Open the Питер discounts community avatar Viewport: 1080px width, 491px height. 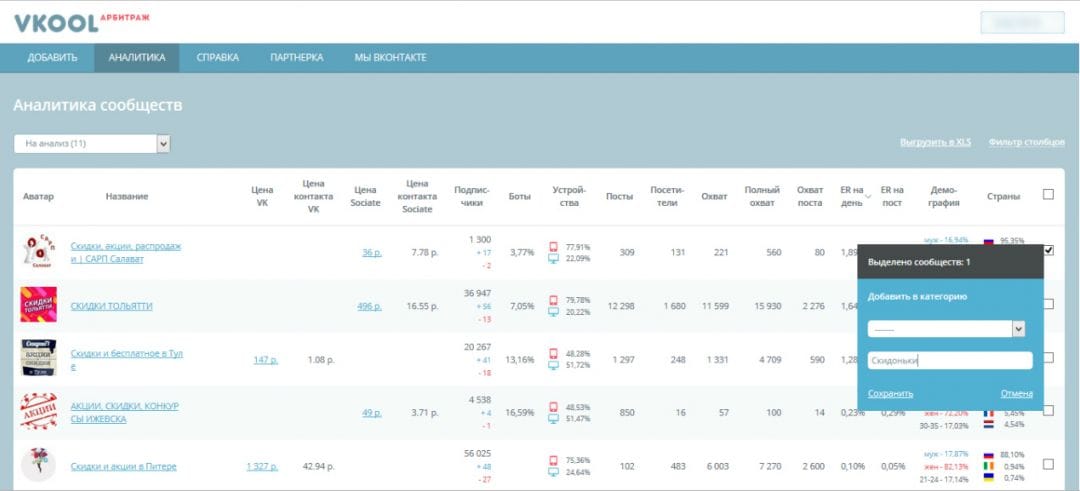[39, 465]
